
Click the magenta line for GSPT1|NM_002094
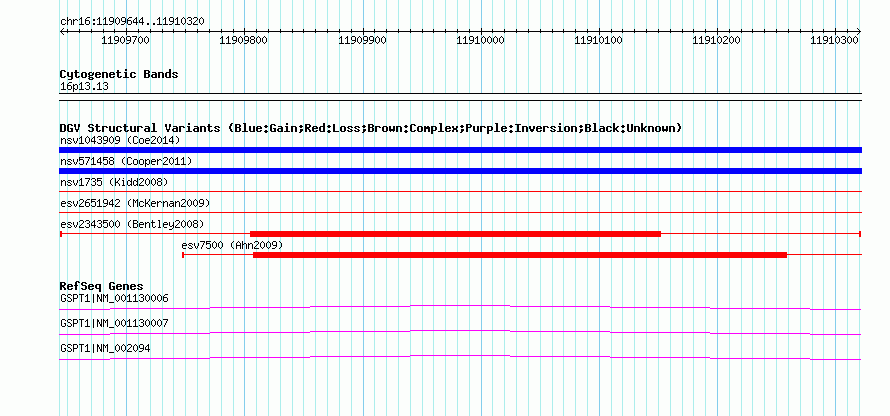click(460, 358)
